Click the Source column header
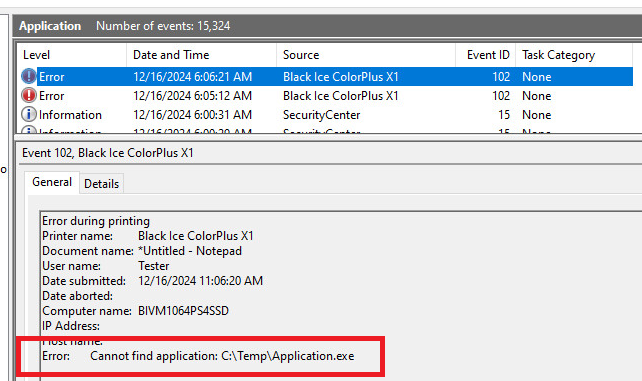Viewport: 642px width, 381px height. 366,55
